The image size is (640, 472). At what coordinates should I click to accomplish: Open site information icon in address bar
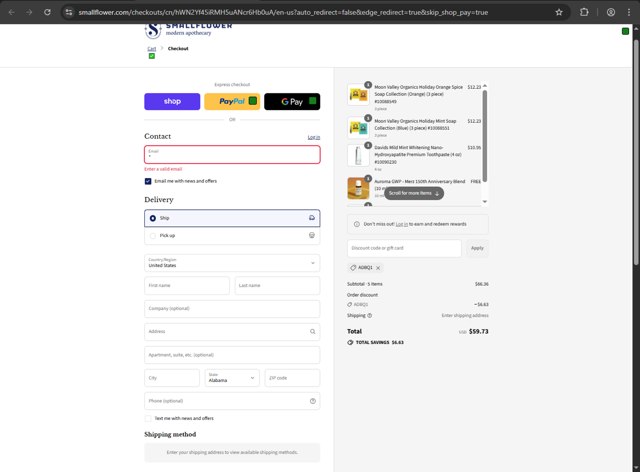[x=69, y=12]
